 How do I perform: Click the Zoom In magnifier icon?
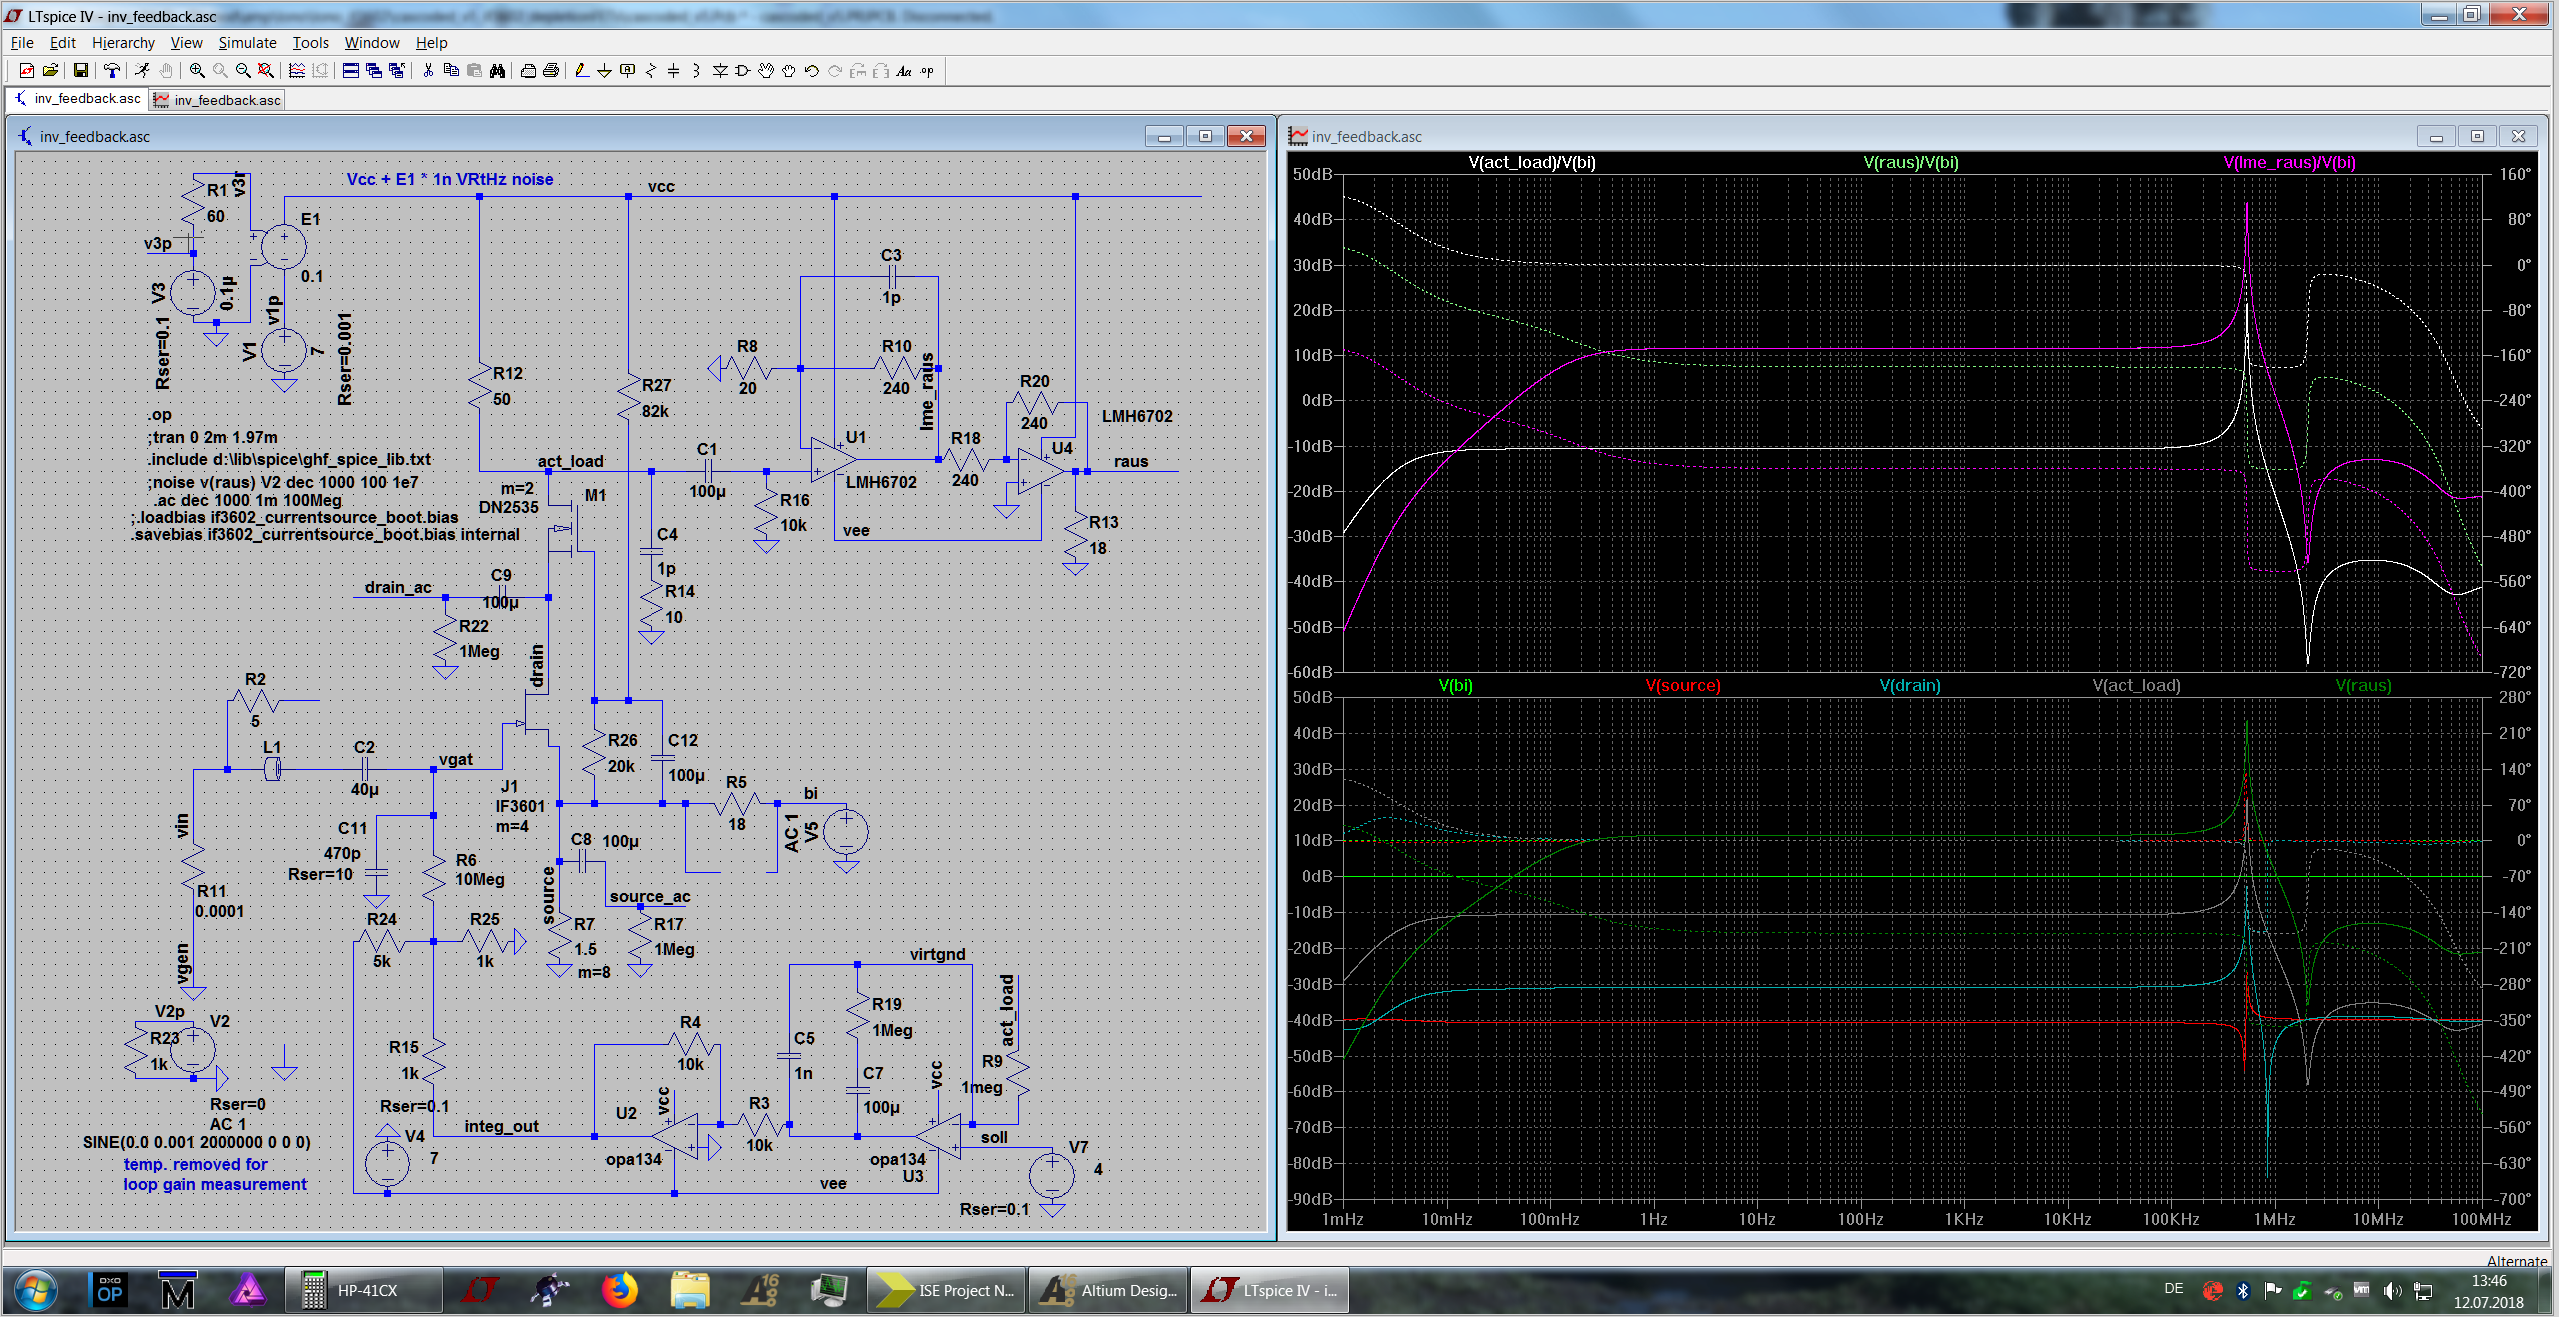197,71
